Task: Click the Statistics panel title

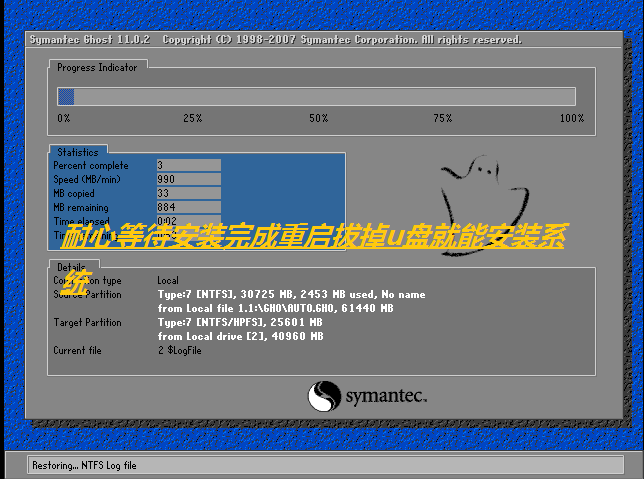Action: 78,153
